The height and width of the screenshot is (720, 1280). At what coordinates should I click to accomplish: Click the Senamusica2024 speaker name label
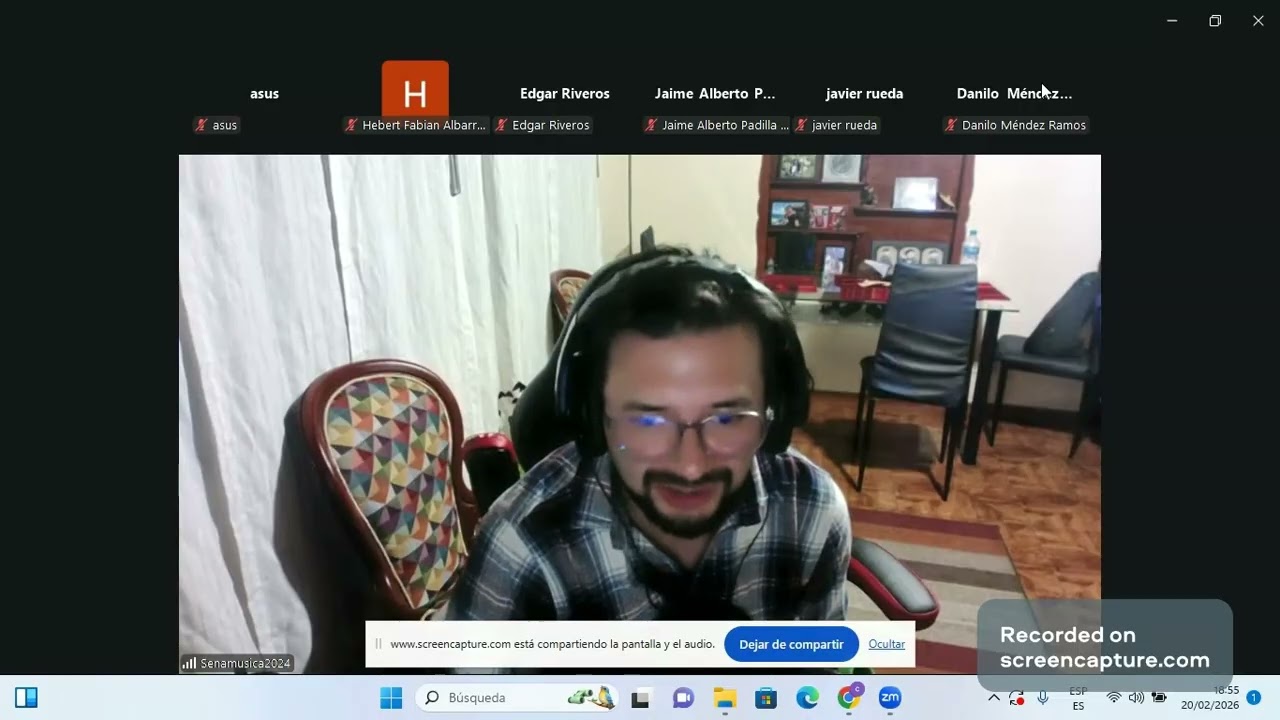pyautogui.click(x=246, y=663)
